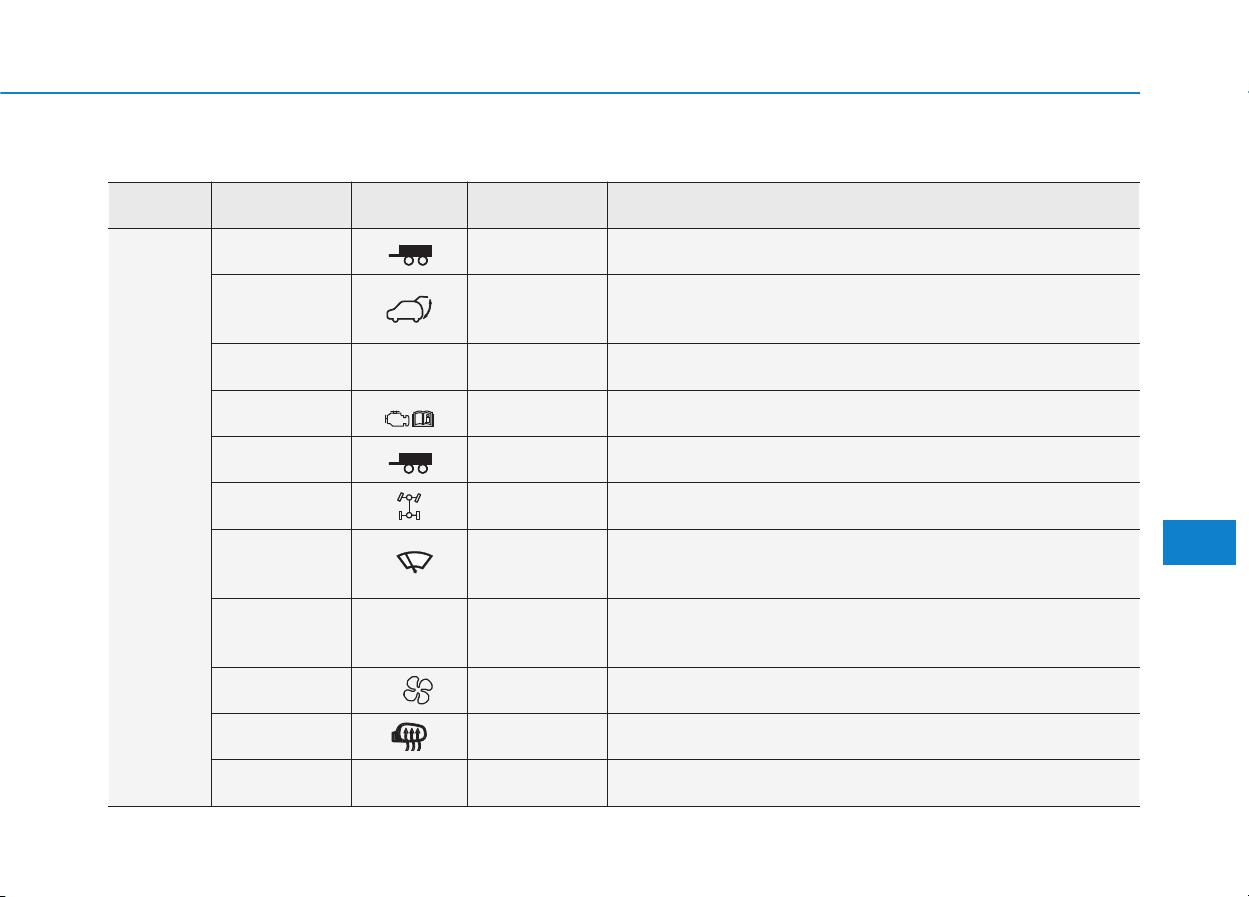This screenshot has height=897, width=1249.
Task: Select the wide description cell beside the wiper icon
Action: click(873, 564)
